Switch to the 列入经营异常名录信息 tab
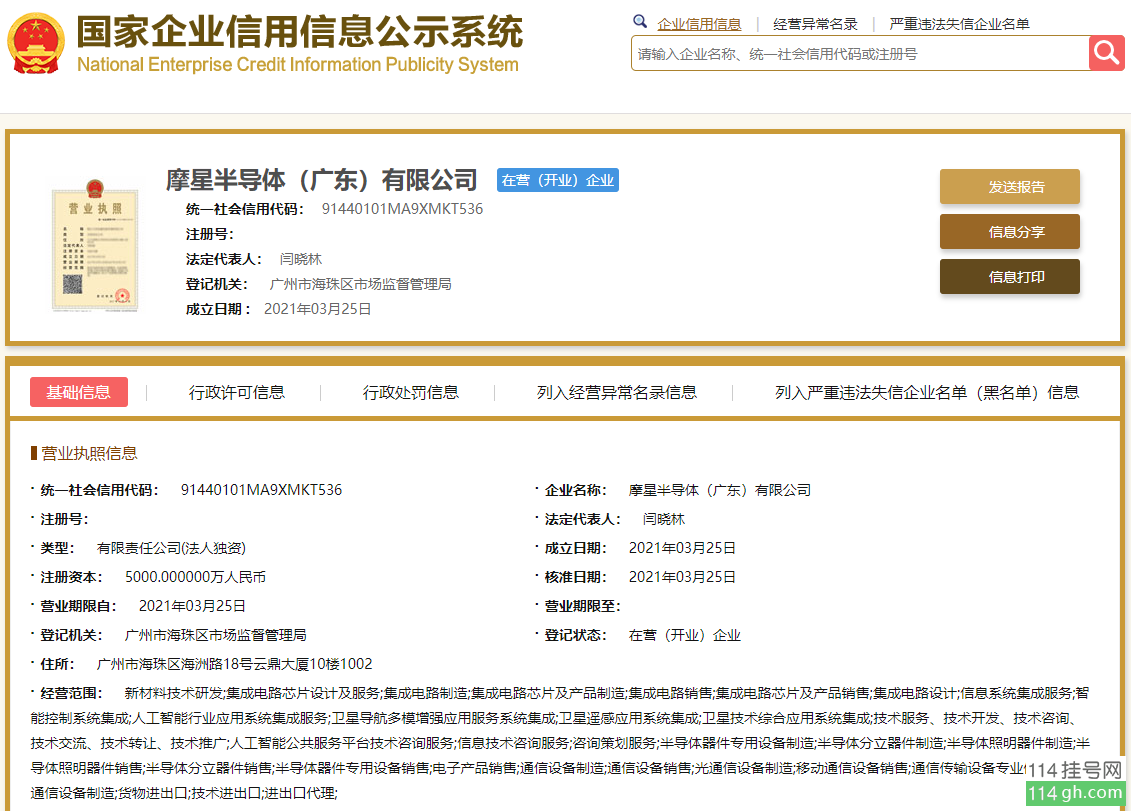The image size is (1131, 811). (x=617, y=392)
